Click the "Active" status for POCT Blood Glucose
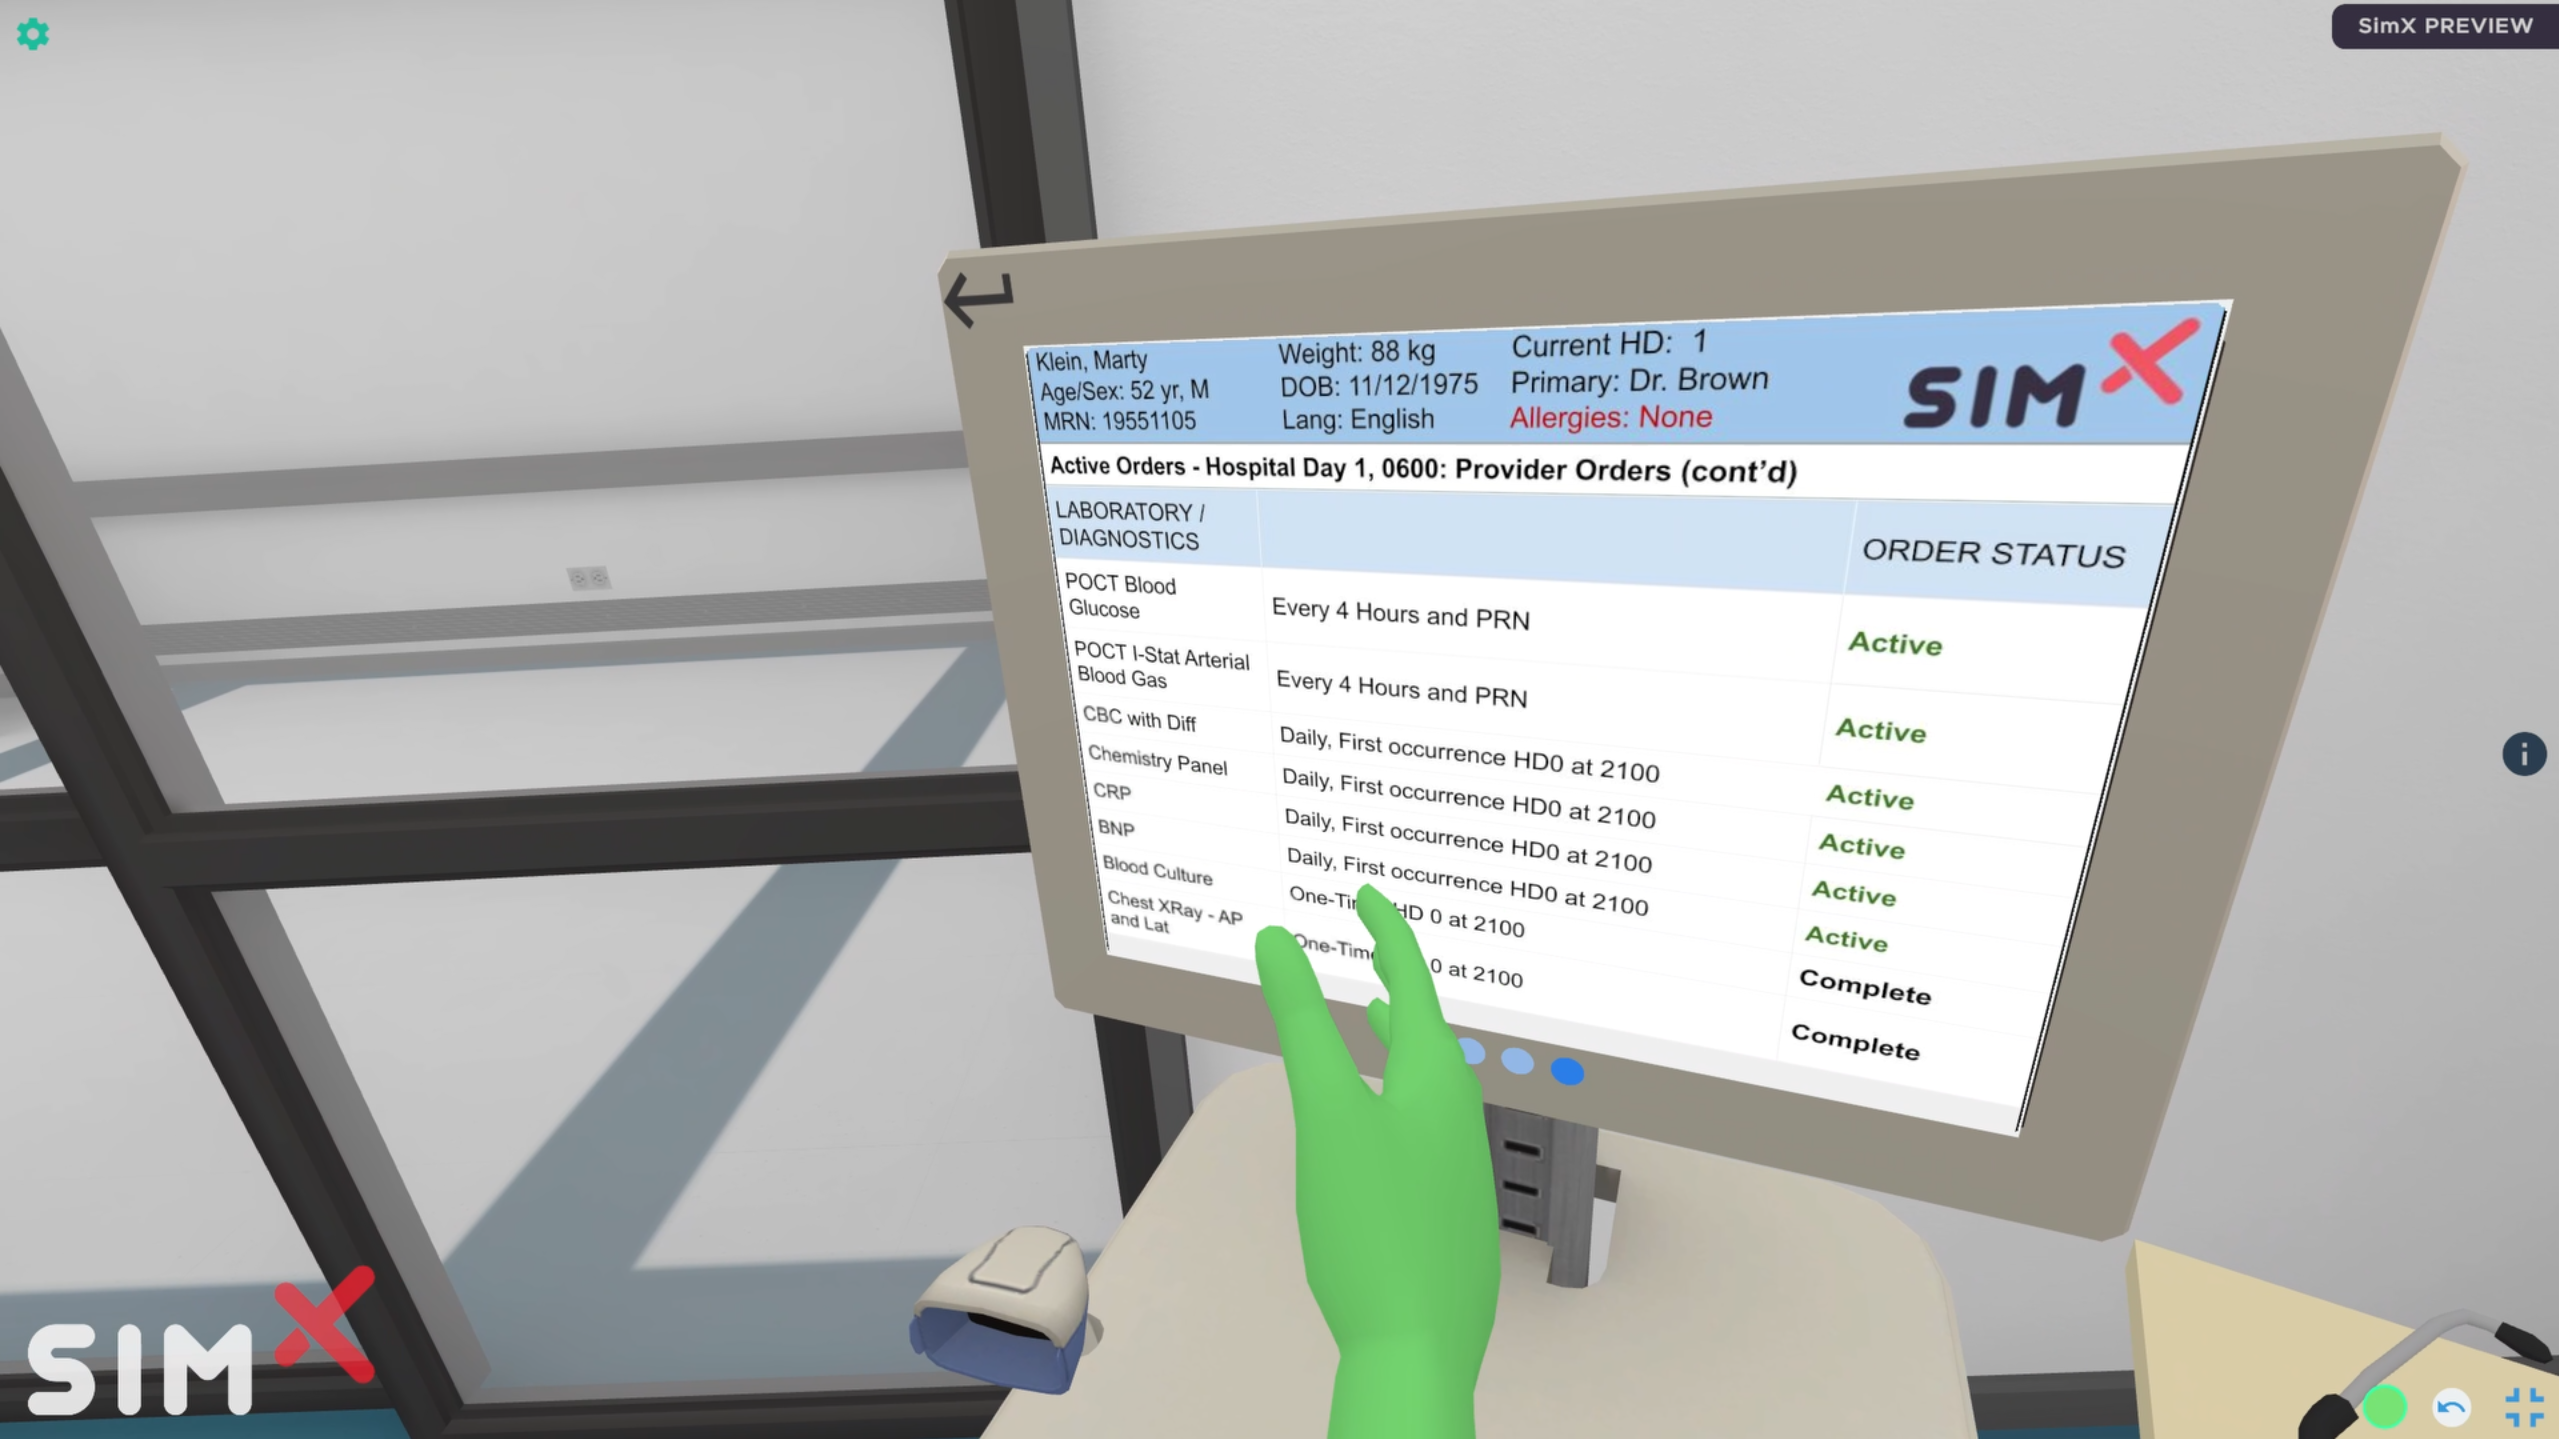 coord(1895,642)
